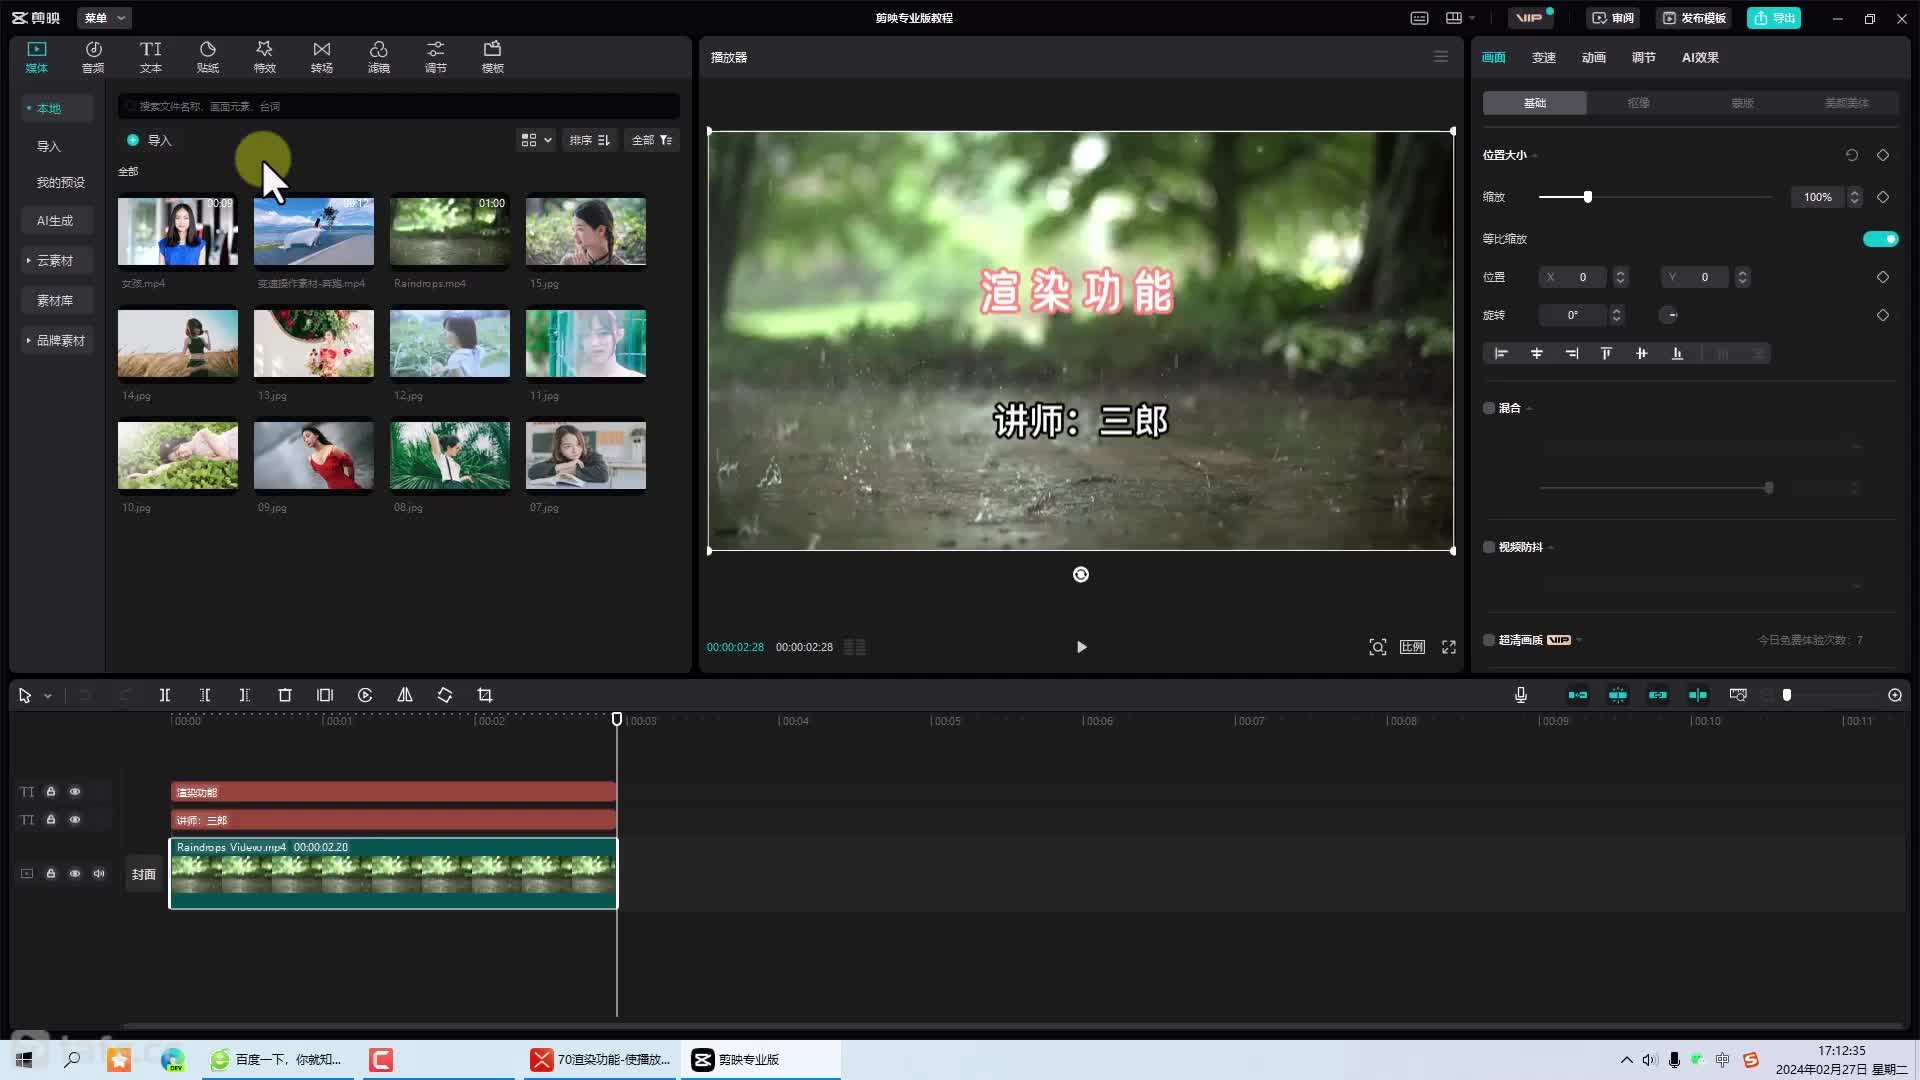Click the focus scan icon in the player
The image size is (1920, 1080).
tap(1377, 647)
